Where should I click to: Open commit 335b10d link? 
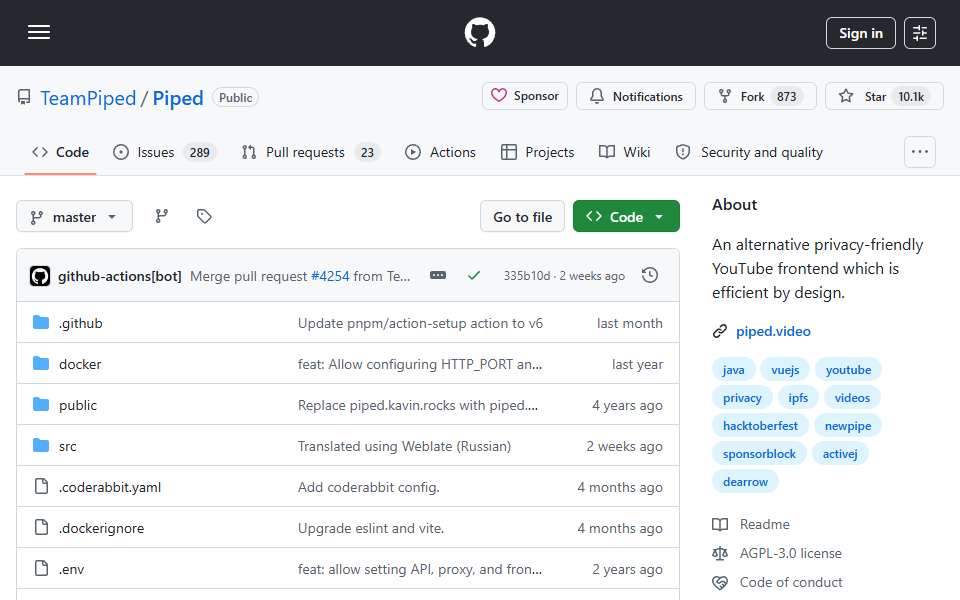coord(527,276)
